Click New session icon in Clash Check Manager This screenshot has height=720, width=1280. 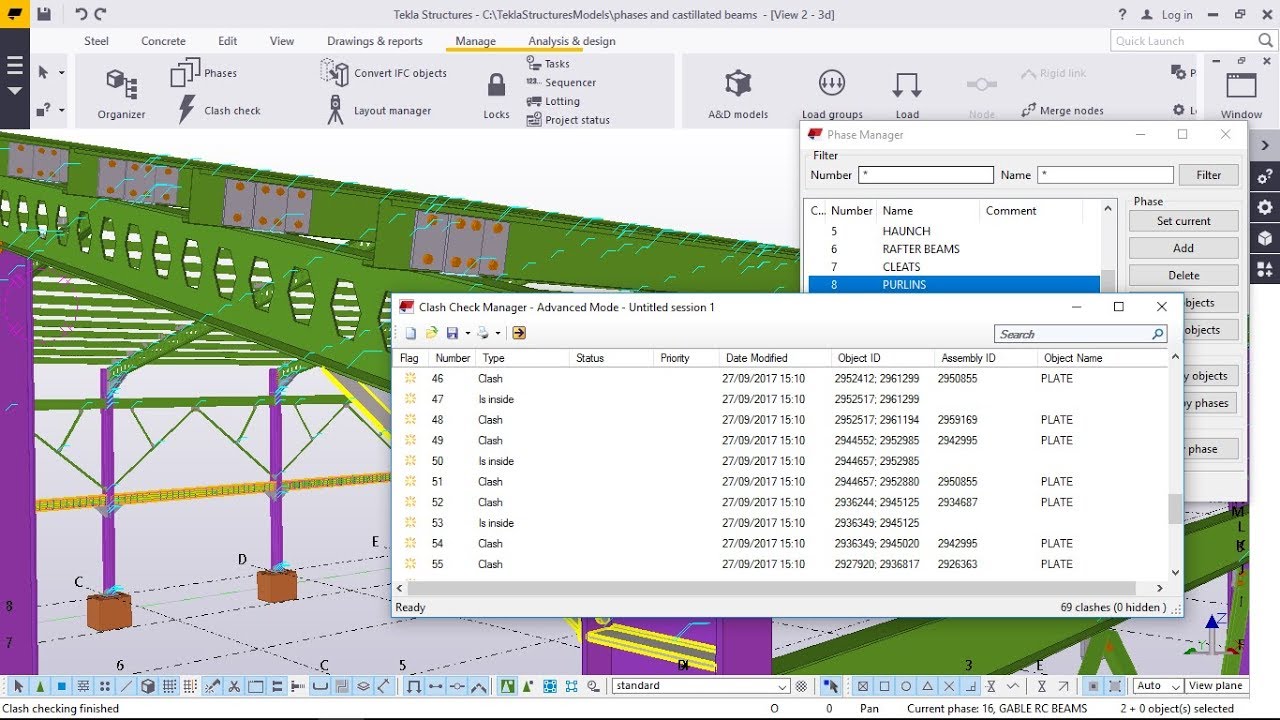point(410,333)
